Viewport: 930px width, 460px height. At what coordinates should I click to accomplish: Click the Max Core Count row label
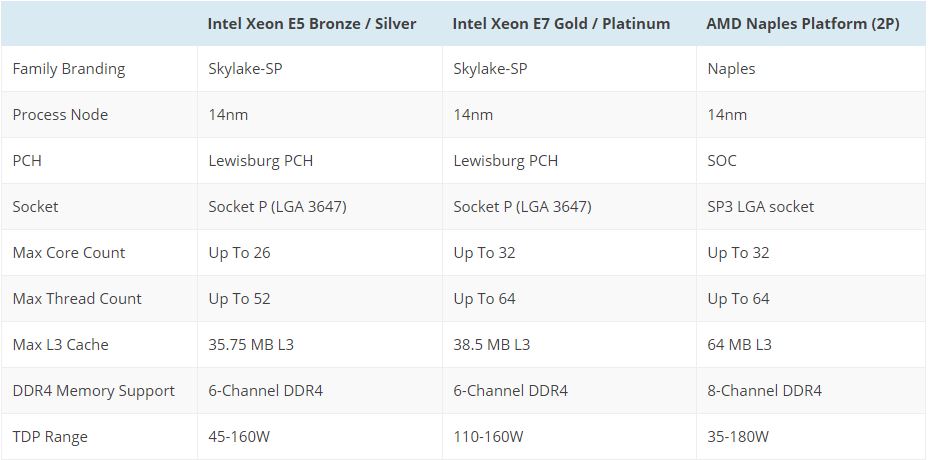[x=69, y=253]
